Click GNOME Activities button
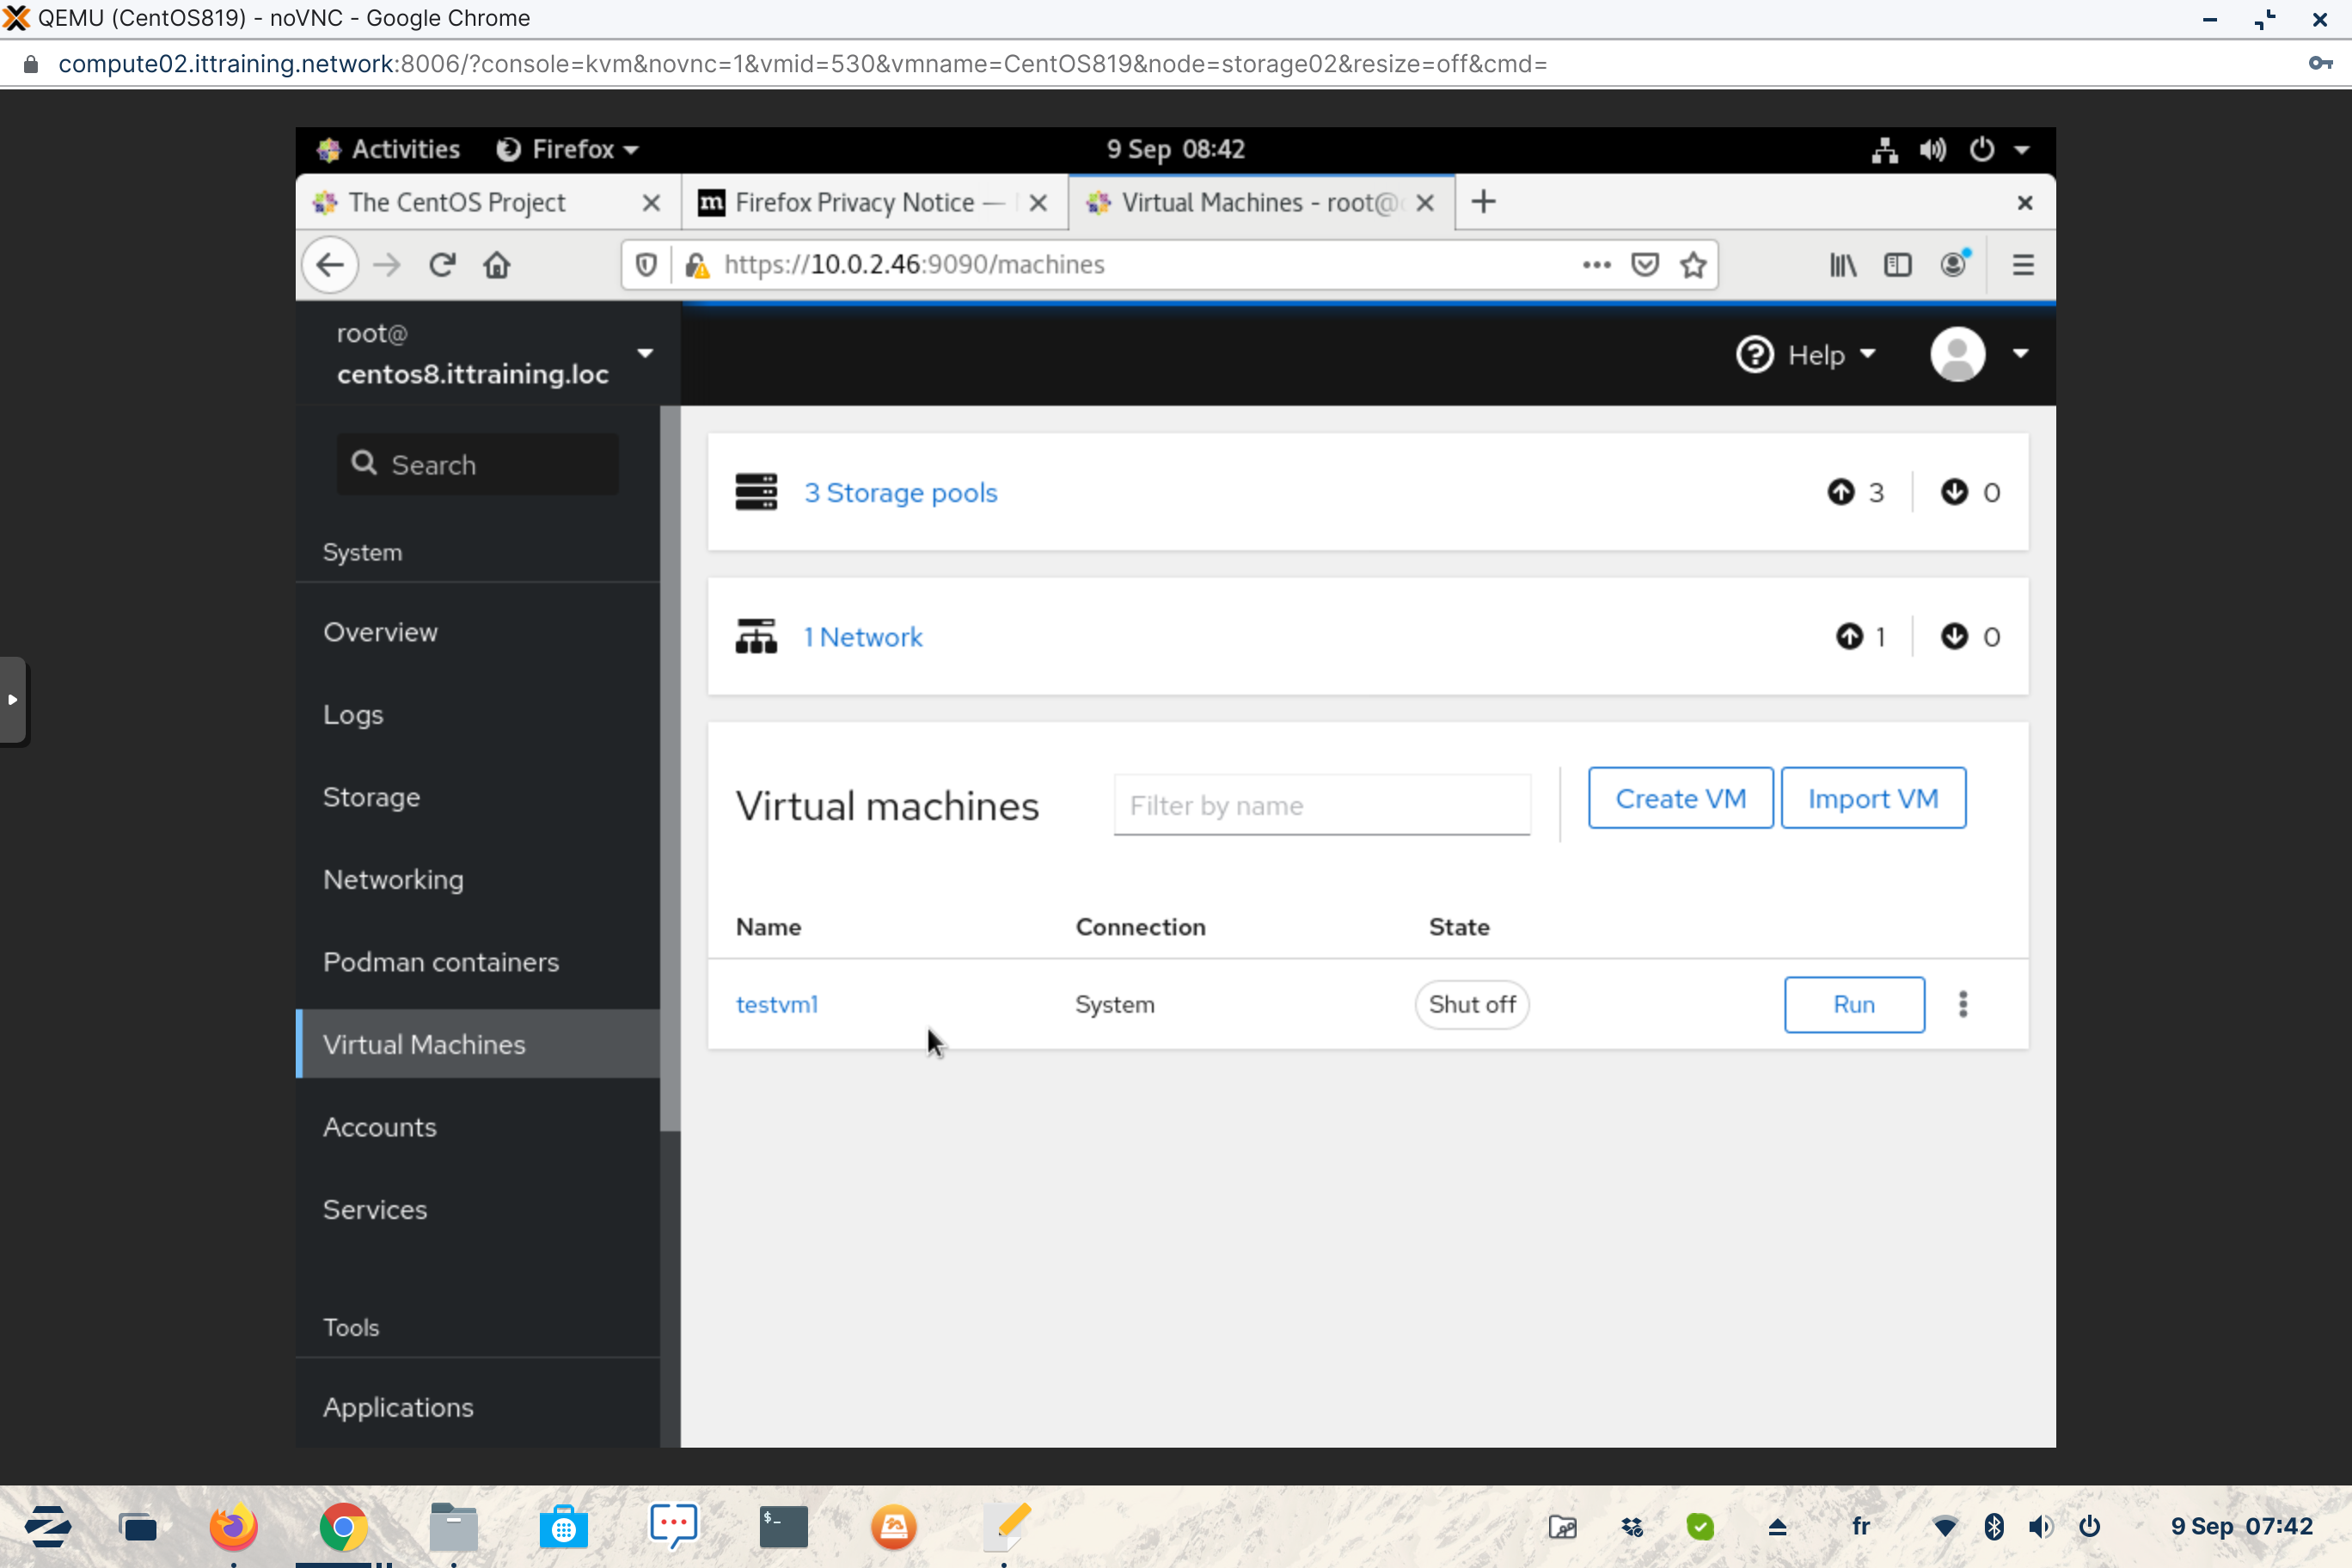Image resolution: width=2352 pixels, height=1568 pixels. [389, 149]
